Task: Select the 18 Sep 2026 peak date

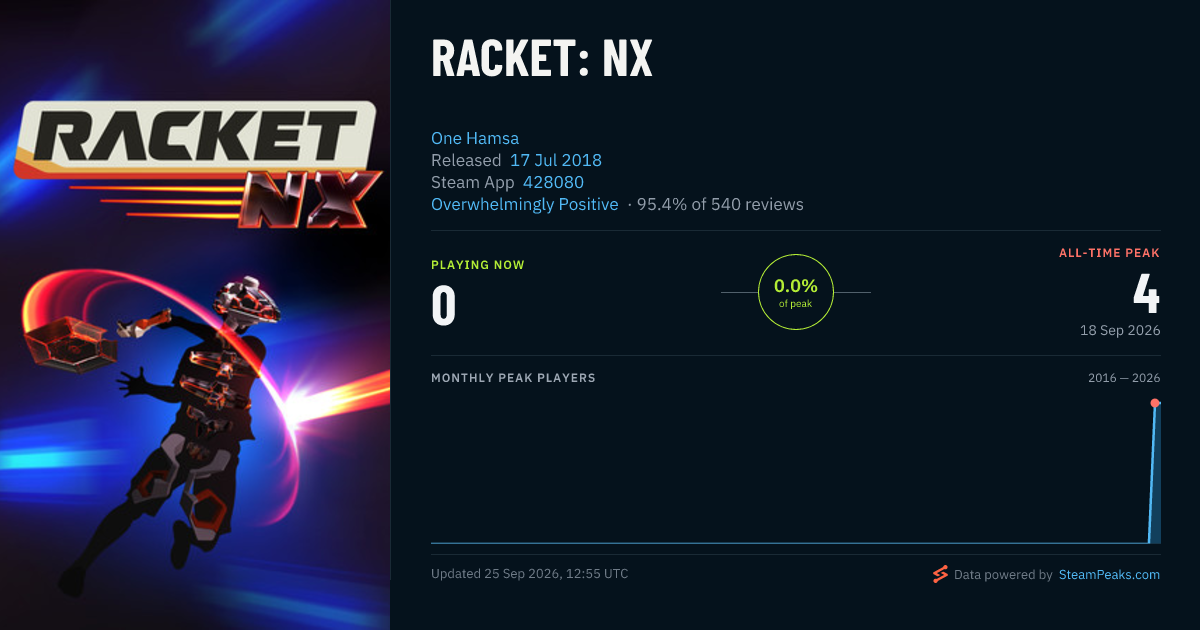Action: pos(1120,330)
